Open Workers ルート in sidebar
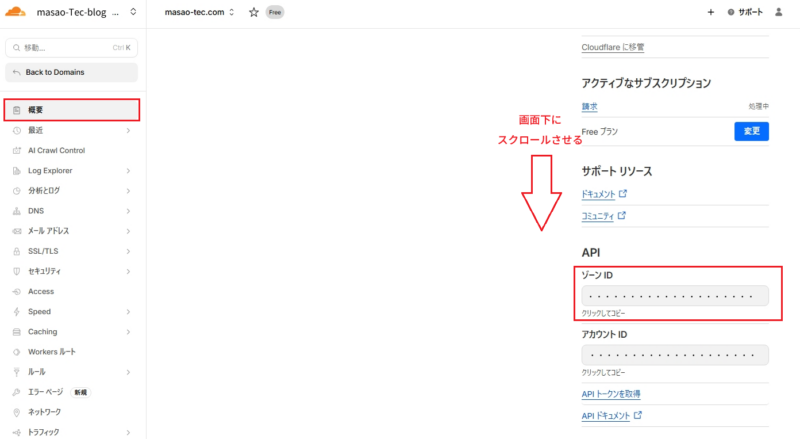The height and width of the screenshot is (439, 800). coord(71,352)
